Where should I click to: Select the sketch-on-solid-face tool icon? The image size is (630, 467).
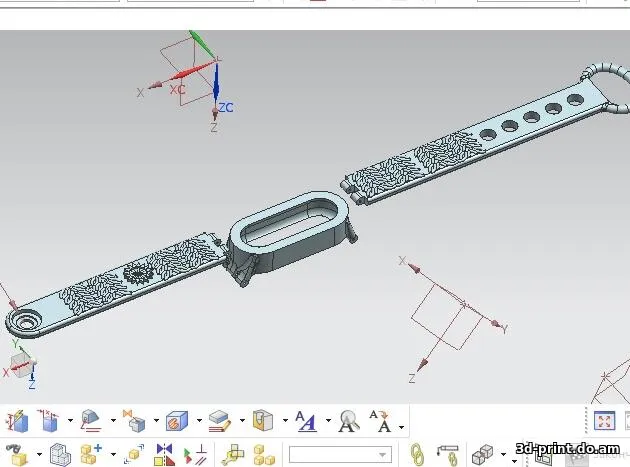[x=91, y=421]
